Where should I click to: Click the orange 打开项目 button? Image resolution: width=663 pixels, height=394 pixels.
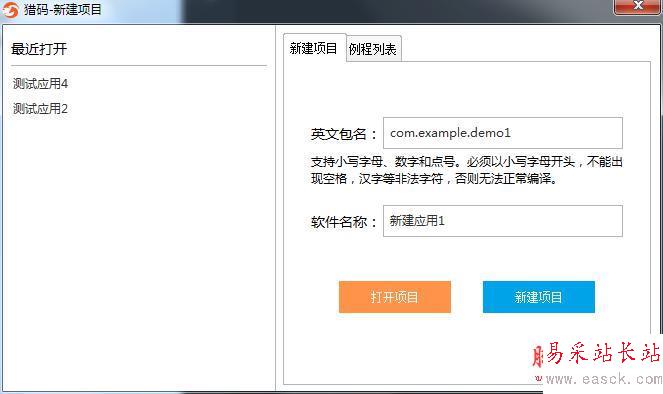point(395,297)
